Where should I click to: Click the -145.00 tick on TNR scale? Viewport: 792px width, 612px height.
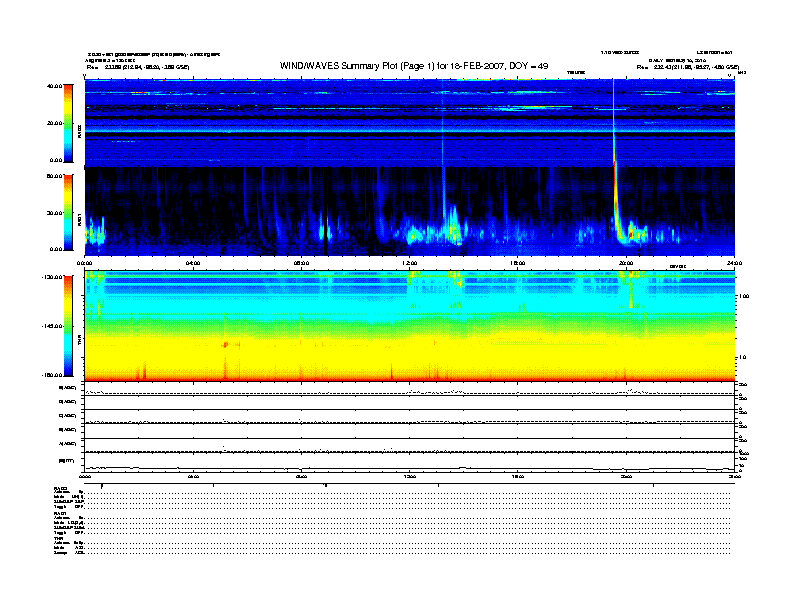point(52,326)
